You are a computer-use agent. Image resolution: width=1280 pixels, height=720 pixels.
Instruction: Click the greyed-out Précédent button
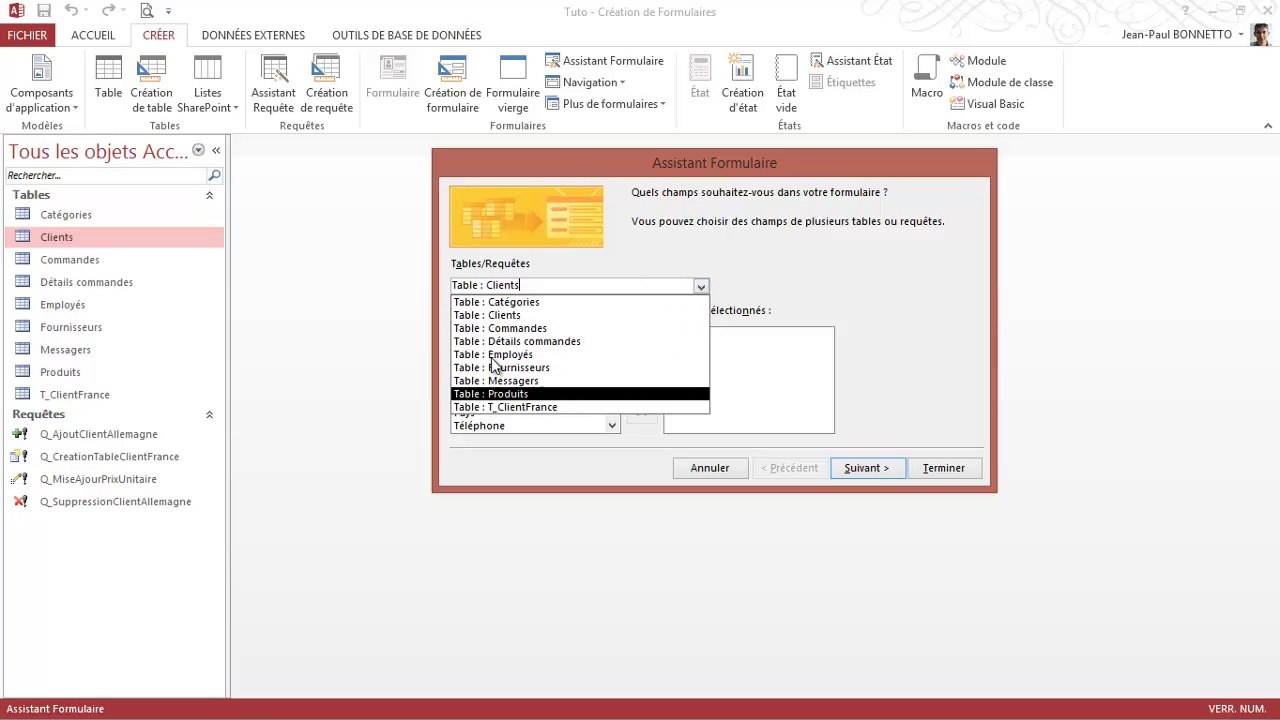click(790, 468)
